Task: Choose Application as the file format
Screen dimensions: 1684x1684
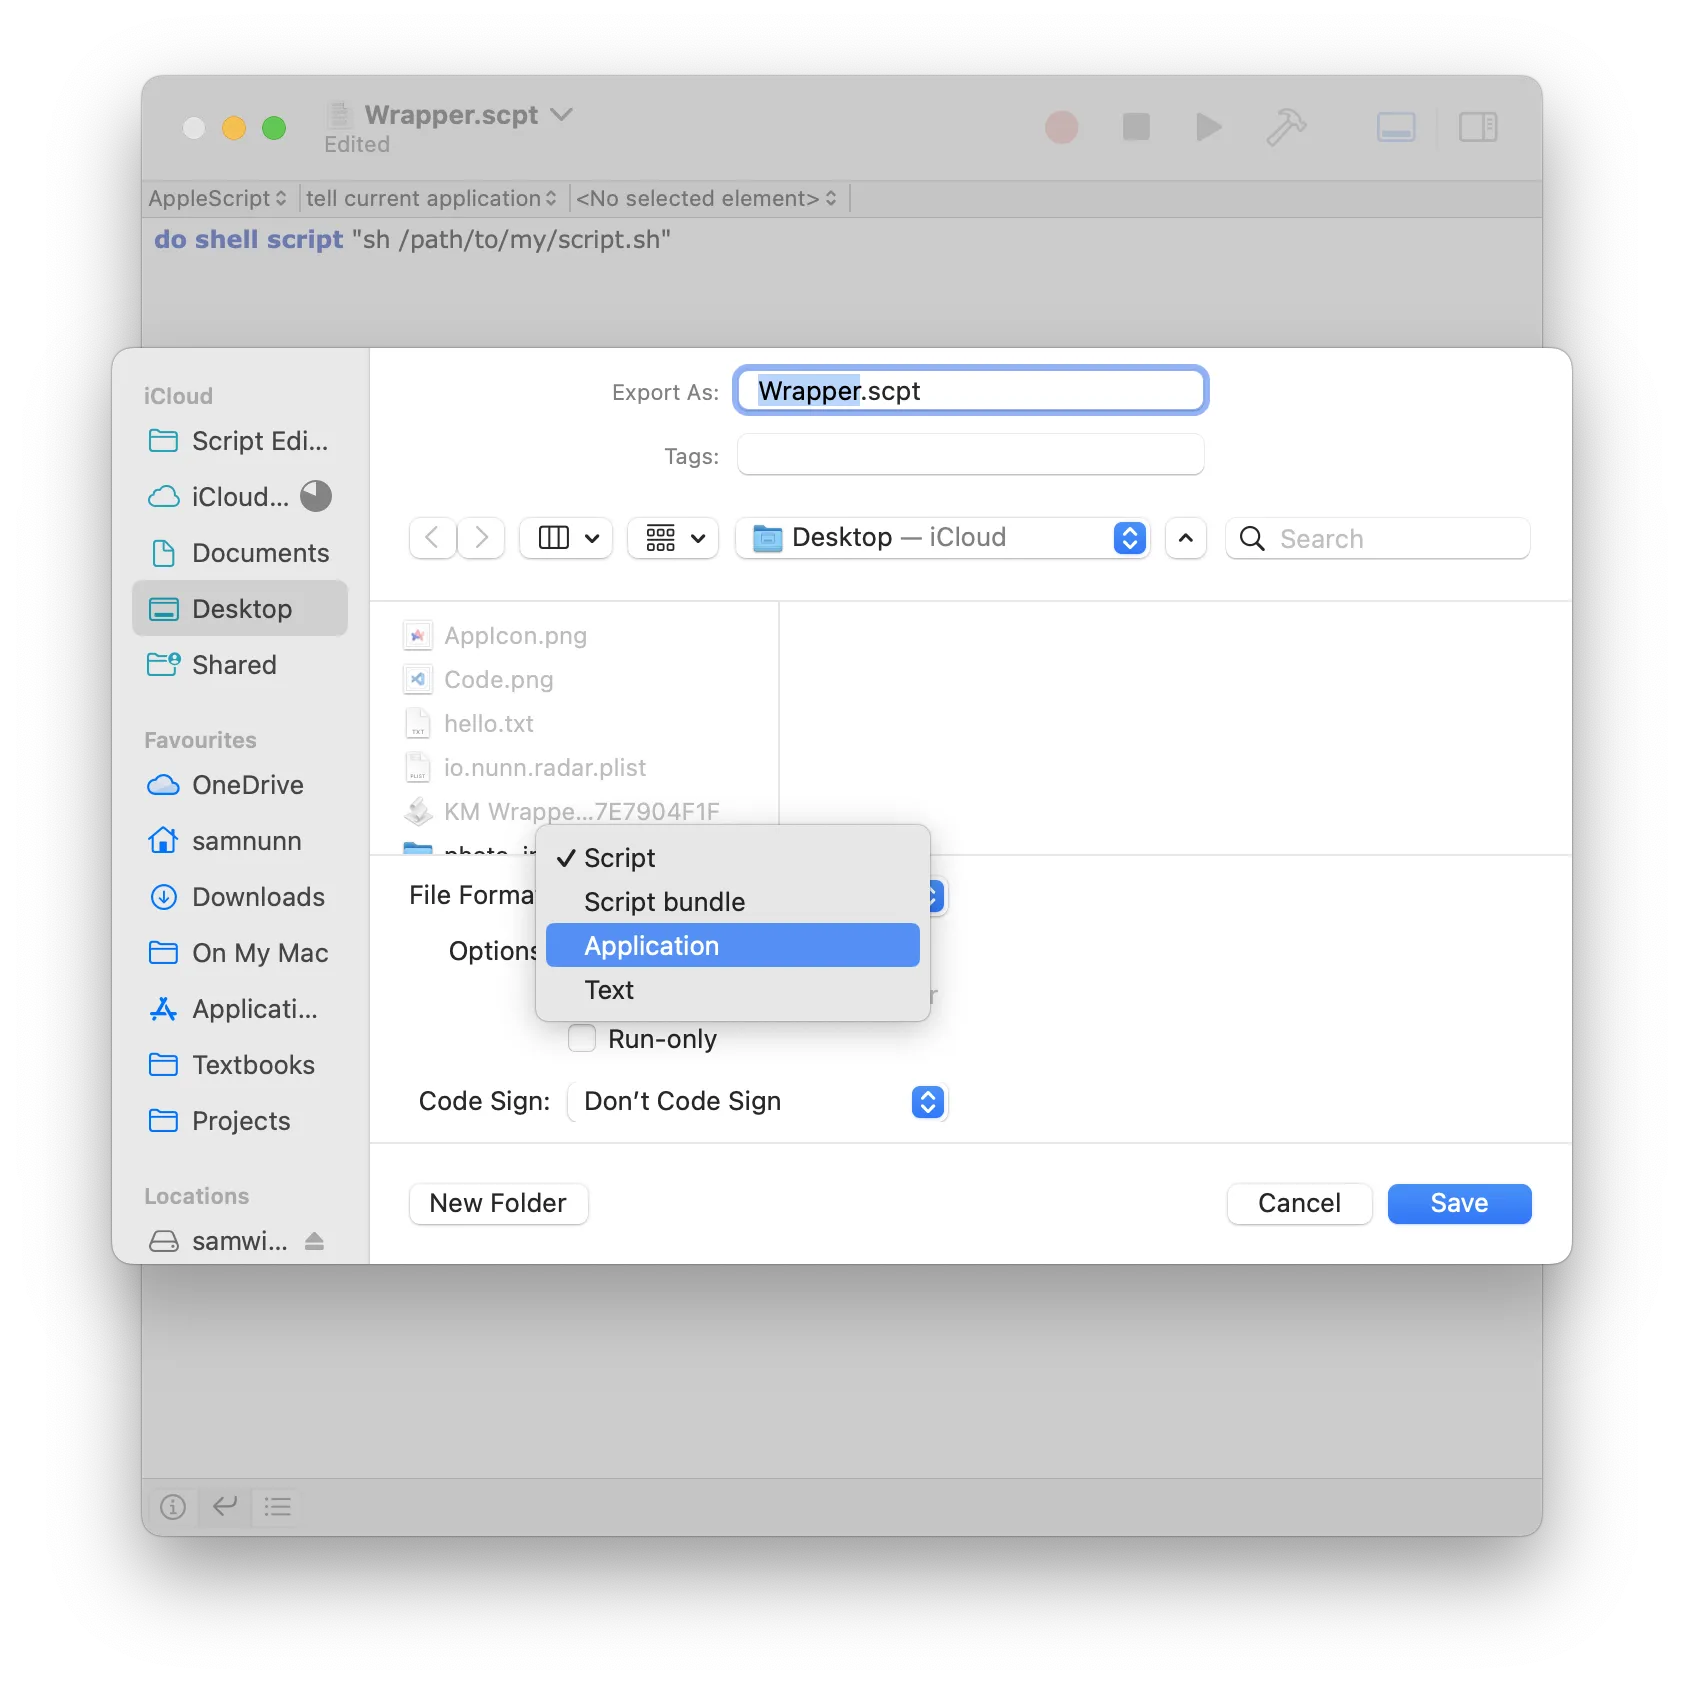Action: (731, 945)
